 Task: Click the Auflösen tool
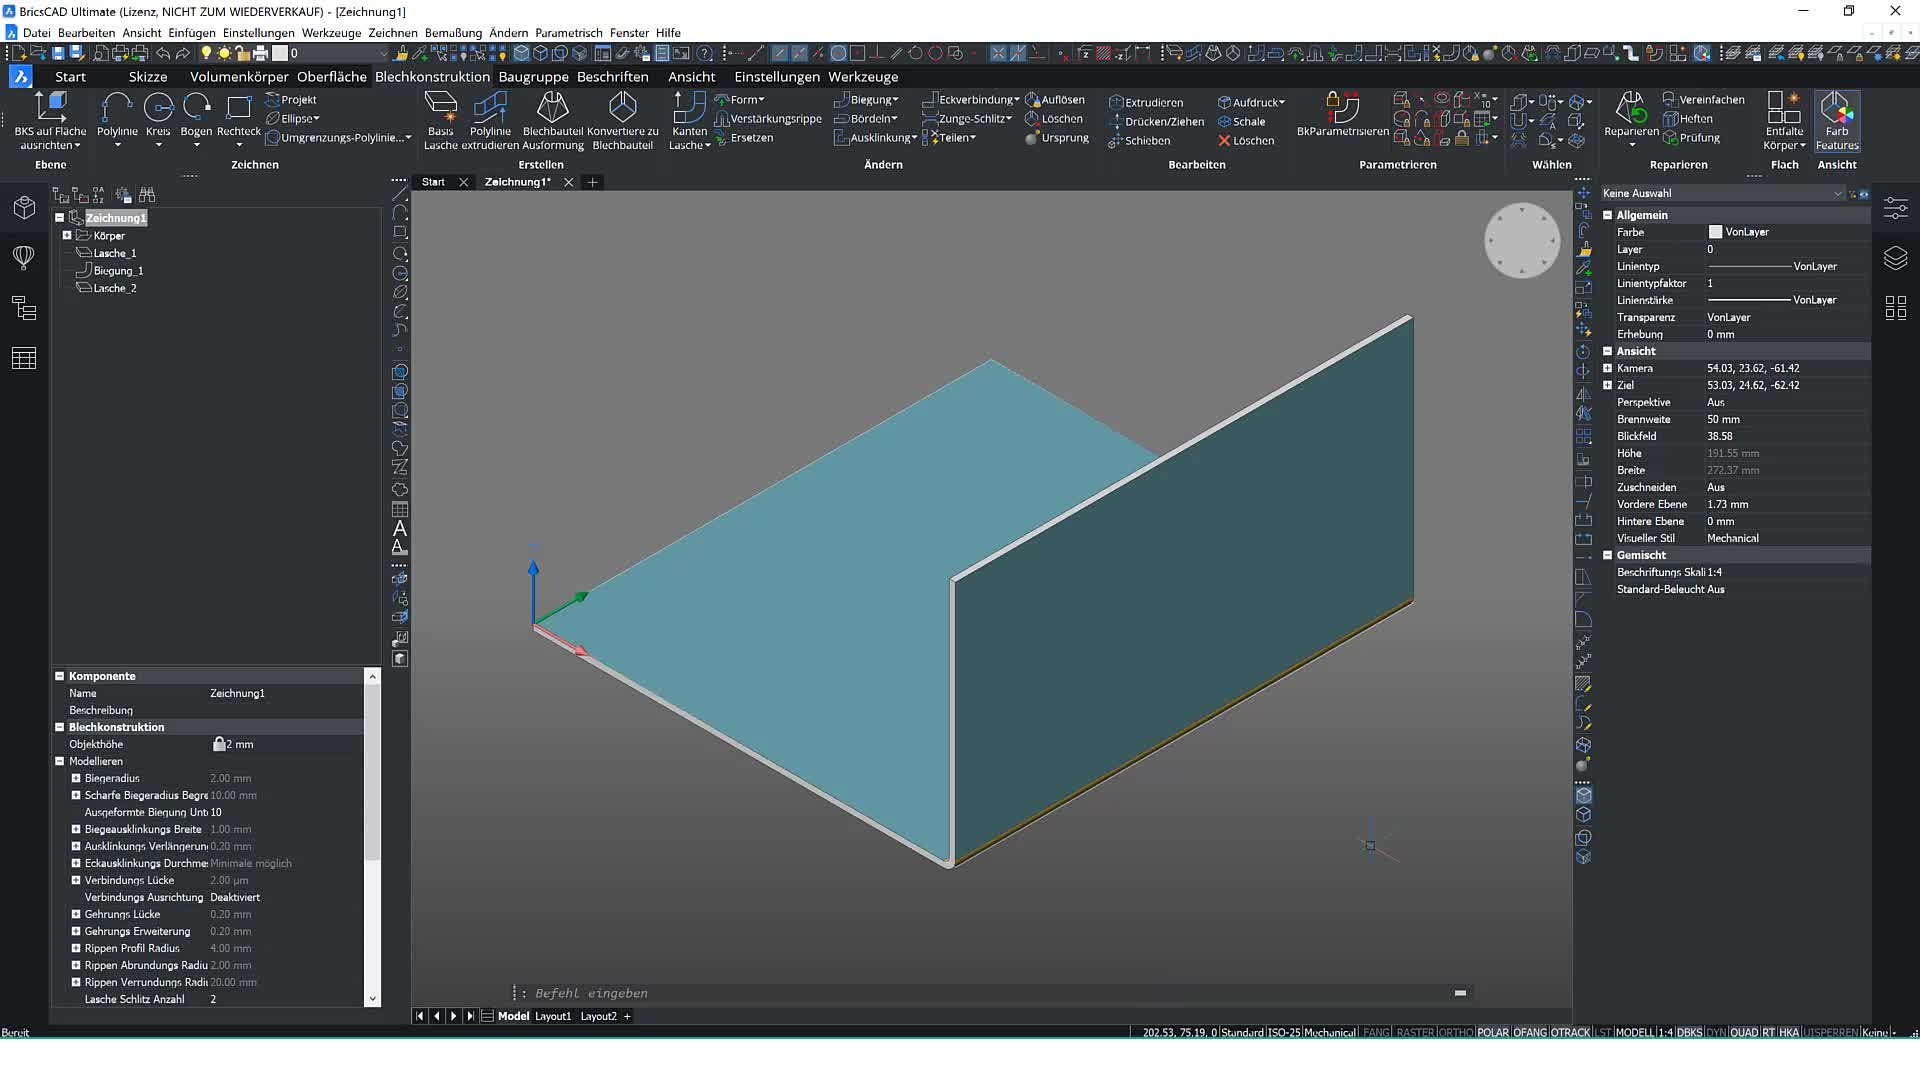[x=1055, y=100]
